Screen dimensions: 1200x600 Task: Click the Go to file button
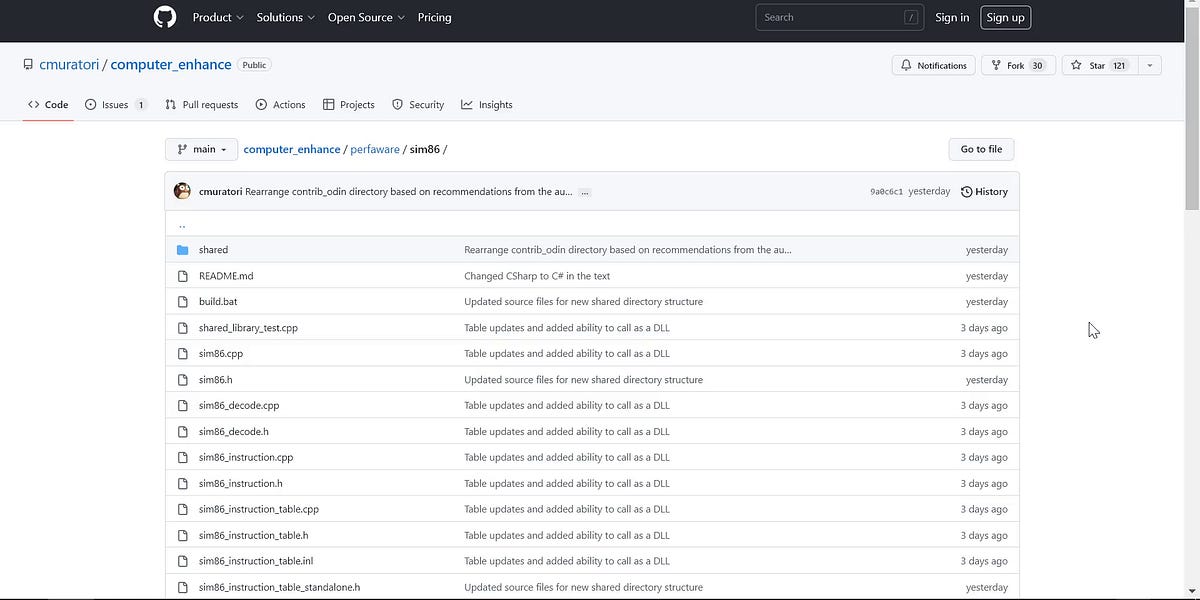pos(981,148)
